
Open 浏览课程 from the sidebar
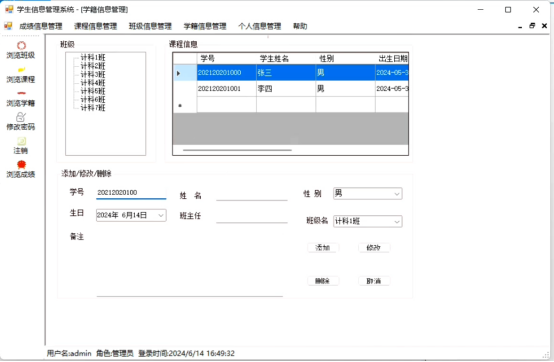coord(21,70)
